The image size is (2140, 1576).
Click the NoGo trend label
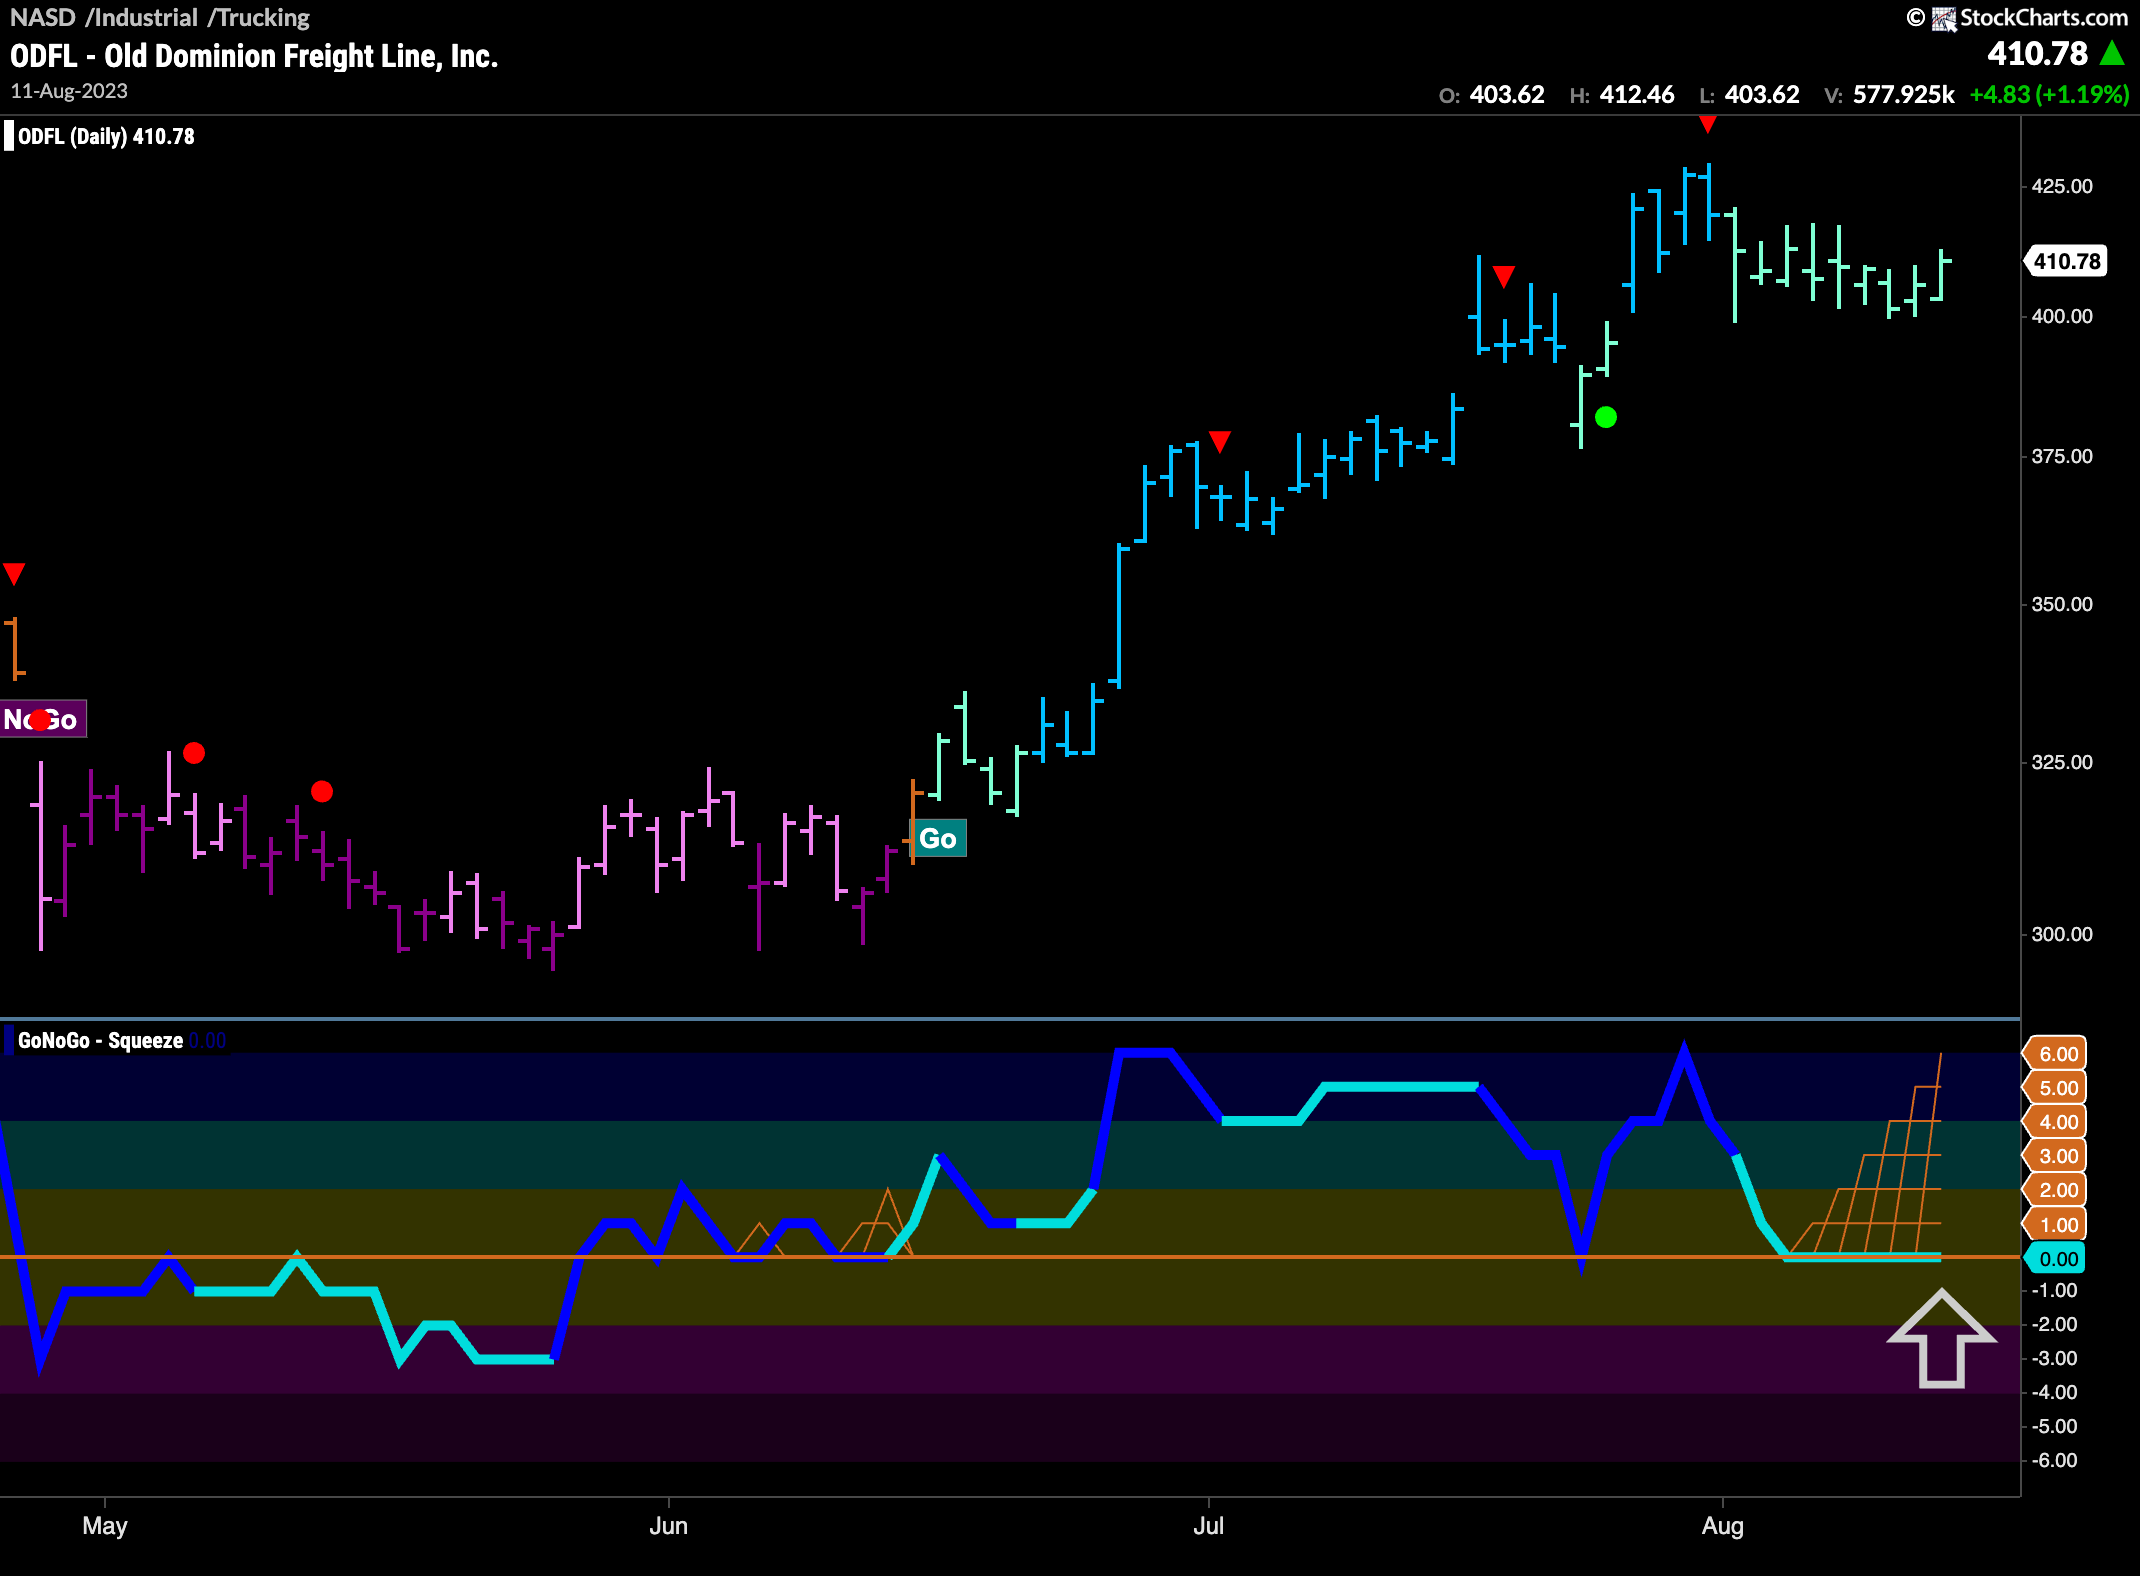(43, 719)
